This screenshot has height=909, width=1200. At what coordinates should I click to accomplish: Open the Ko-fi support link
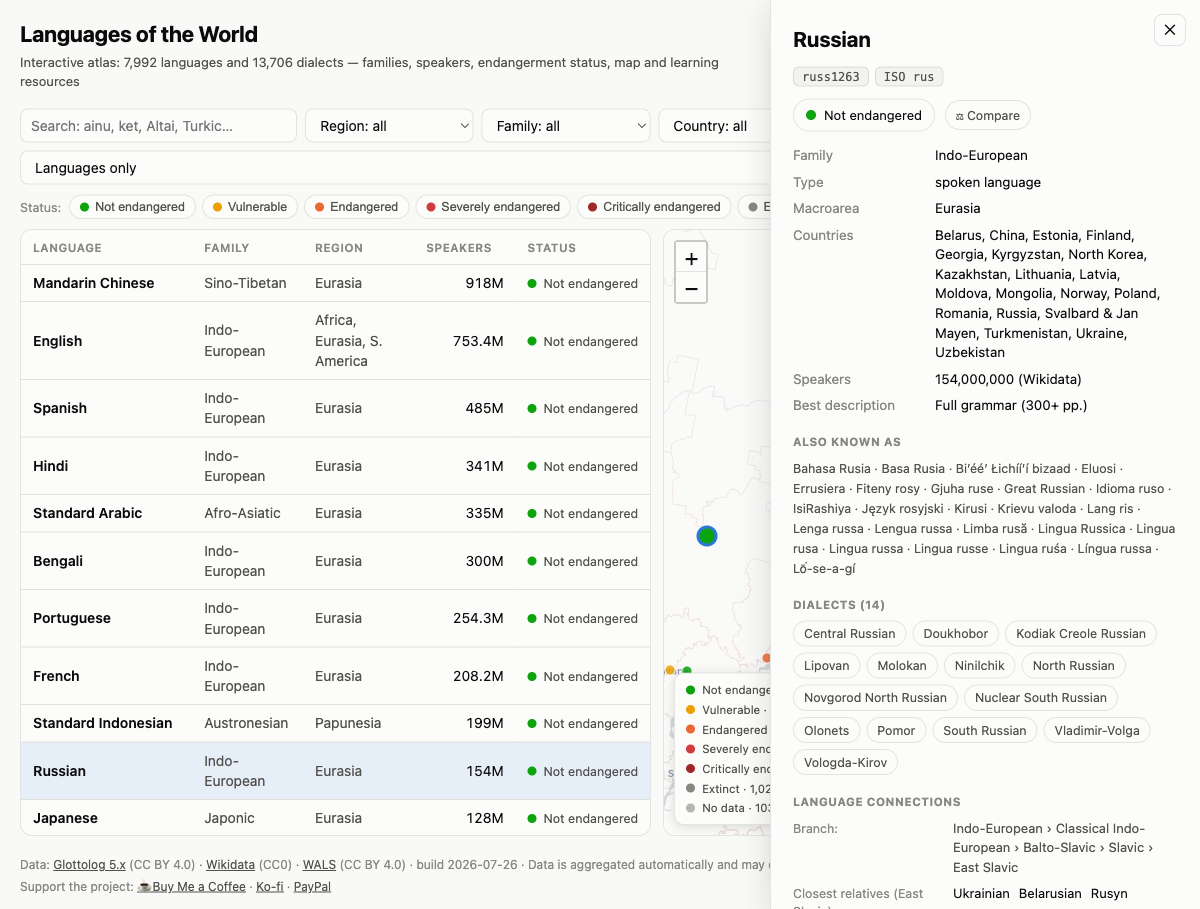pyautogui.click(x=270, y=887)
